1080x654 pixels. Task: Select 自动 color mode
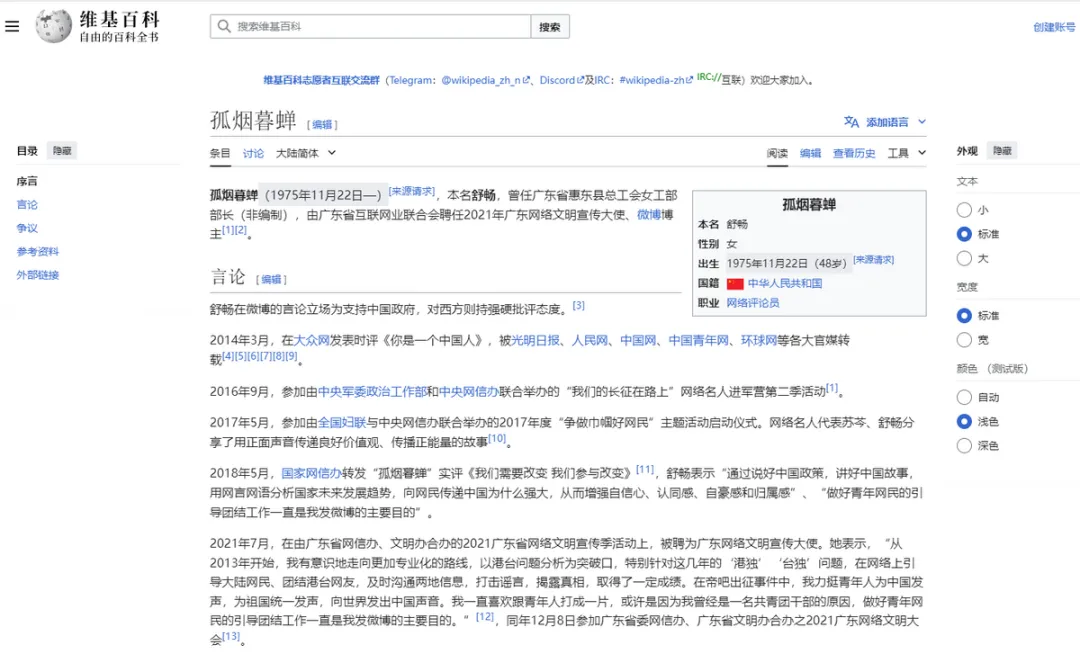click(x=964, y=397)
